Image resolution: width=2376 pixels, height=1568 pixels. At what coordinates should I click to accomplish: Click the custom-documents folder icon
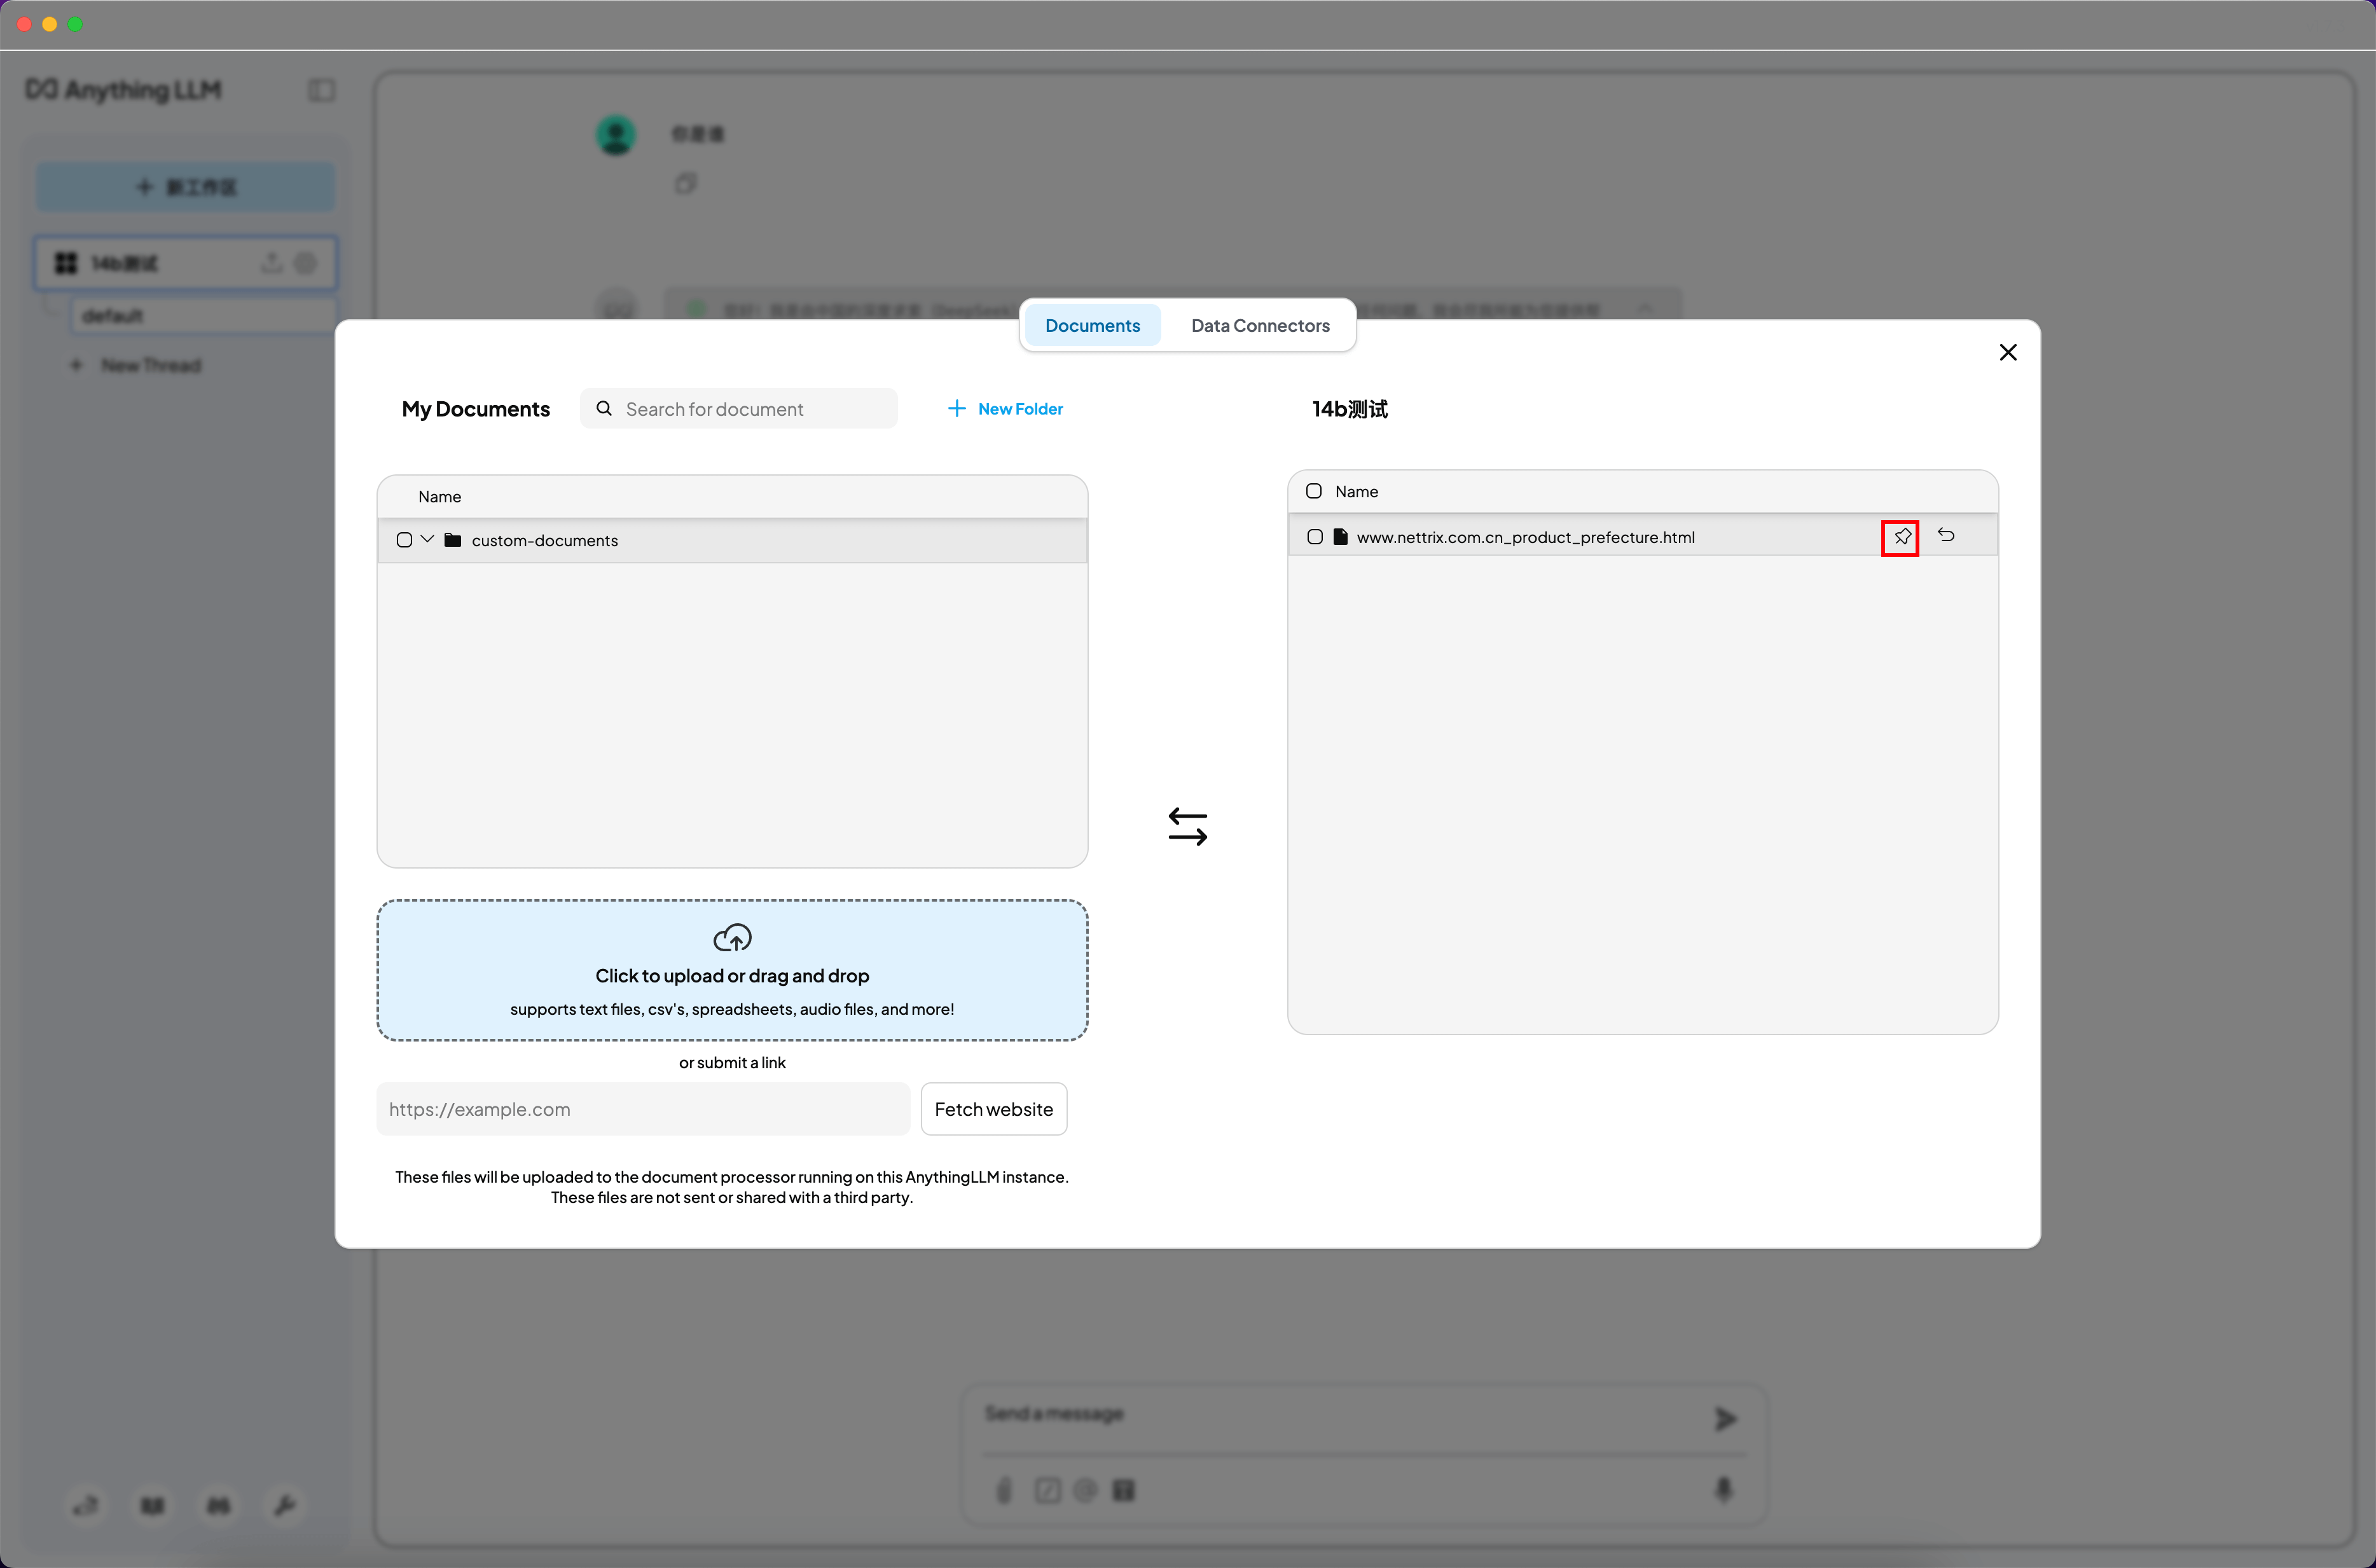453,541
